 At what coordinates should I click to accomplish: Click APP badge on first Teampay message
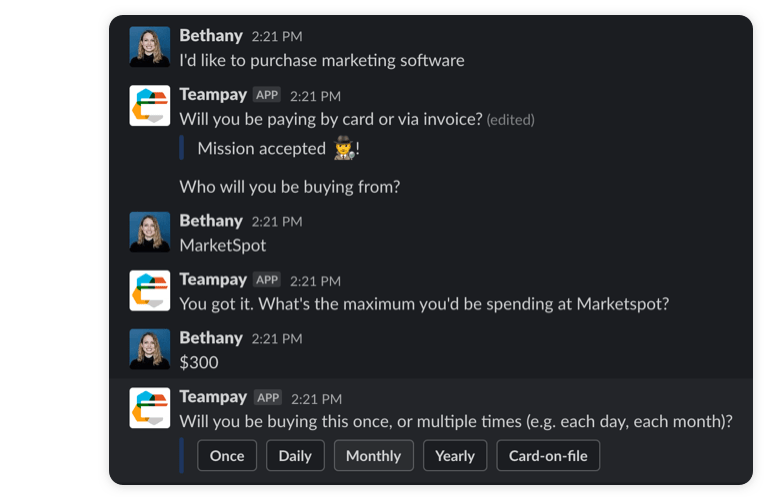[267, 95]
